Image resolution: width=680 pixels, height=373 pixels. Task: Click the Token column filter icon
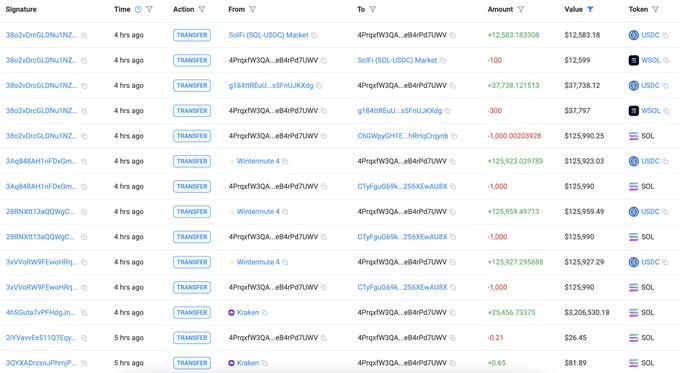tap(655, 9)
